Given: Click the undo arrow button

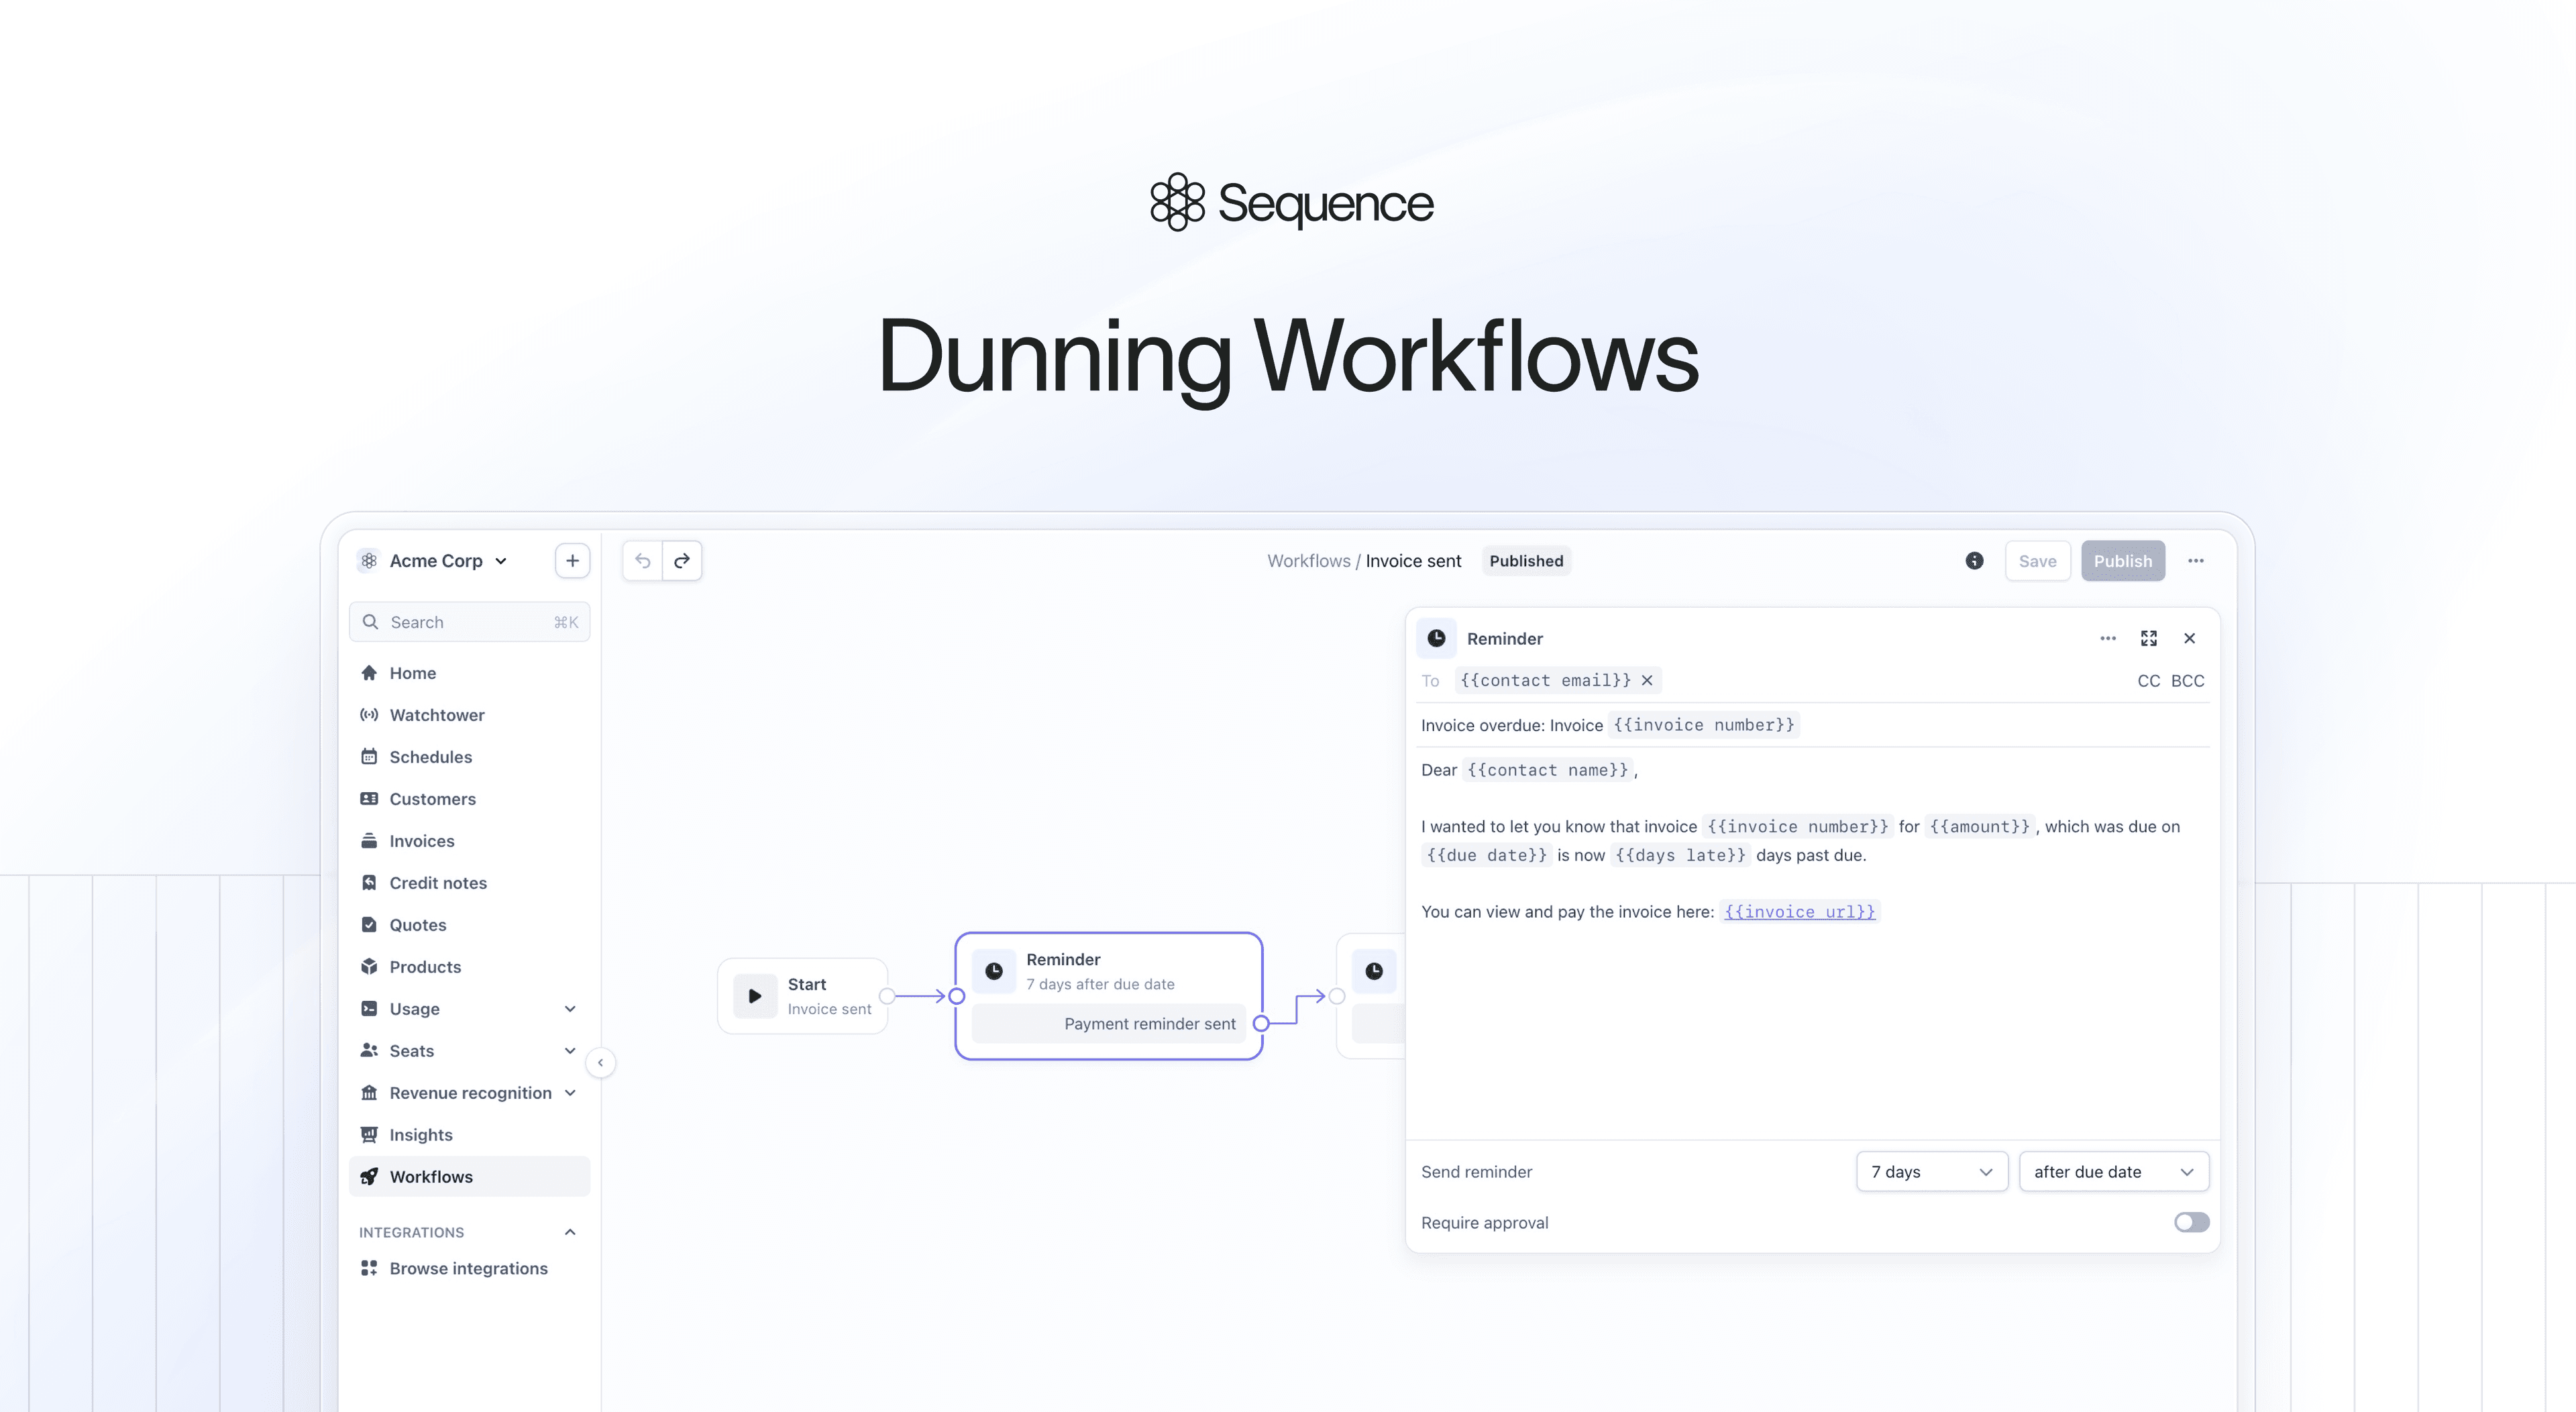Looking at the screenshot, I should click(643, 561).
